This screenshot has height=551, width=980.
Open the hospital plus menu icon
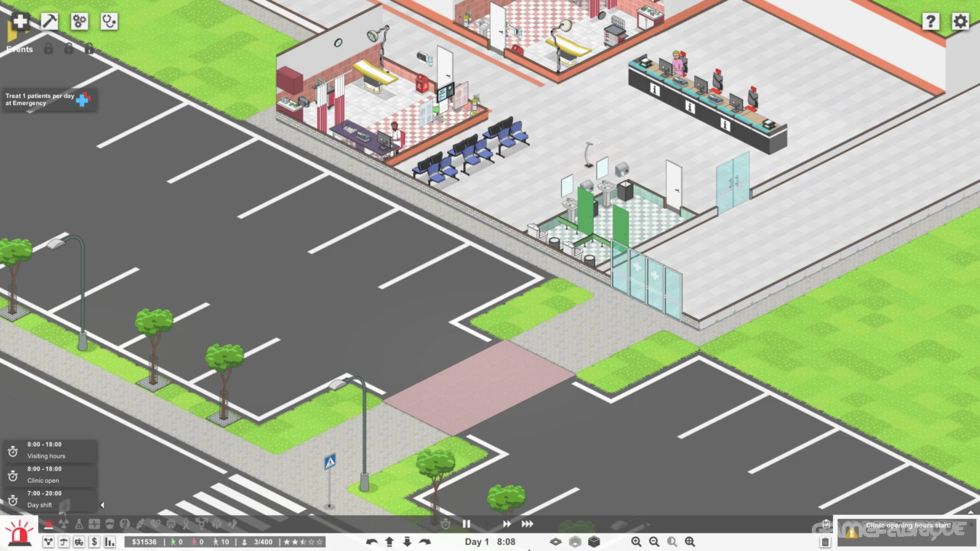[x=20, y=21]
